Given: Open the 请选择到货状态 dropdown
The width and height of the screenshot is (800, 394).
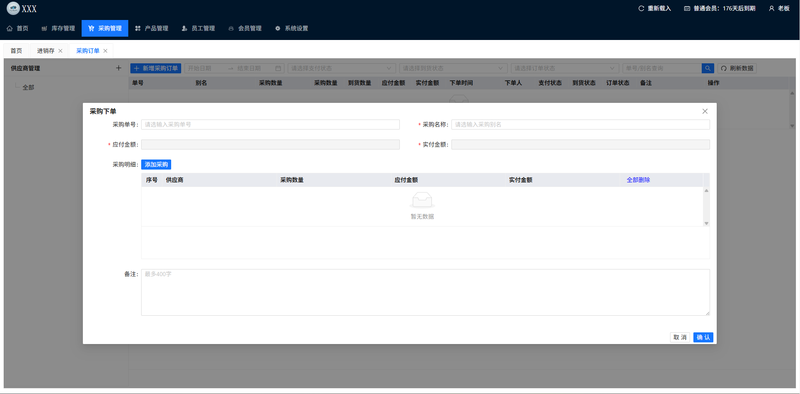Looking at the screenshot, I should click(454, 68).
